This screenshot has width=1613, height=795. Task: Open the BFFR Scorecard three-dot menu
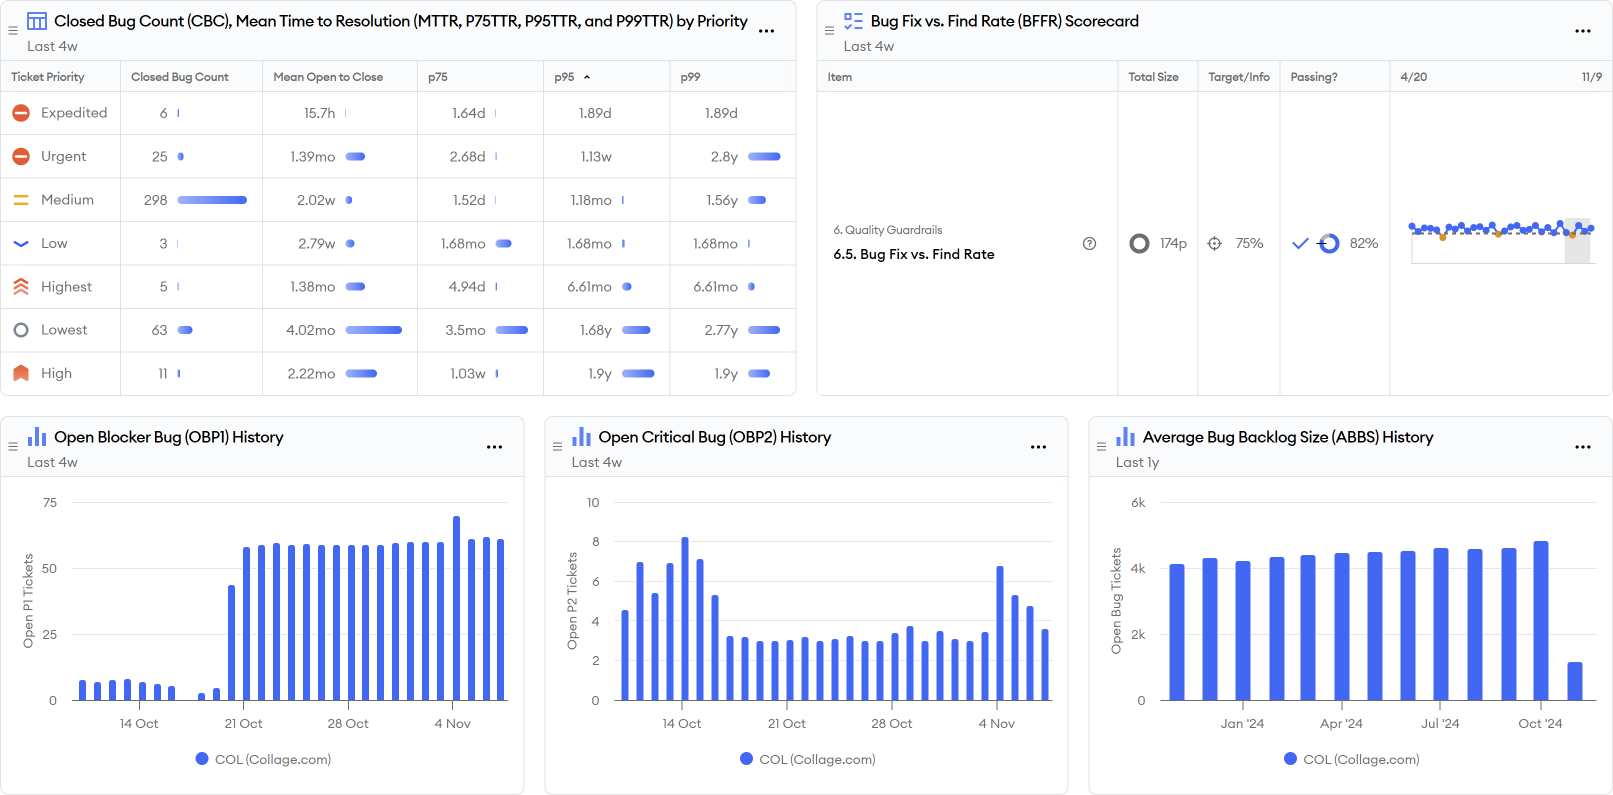(1582, 31)
